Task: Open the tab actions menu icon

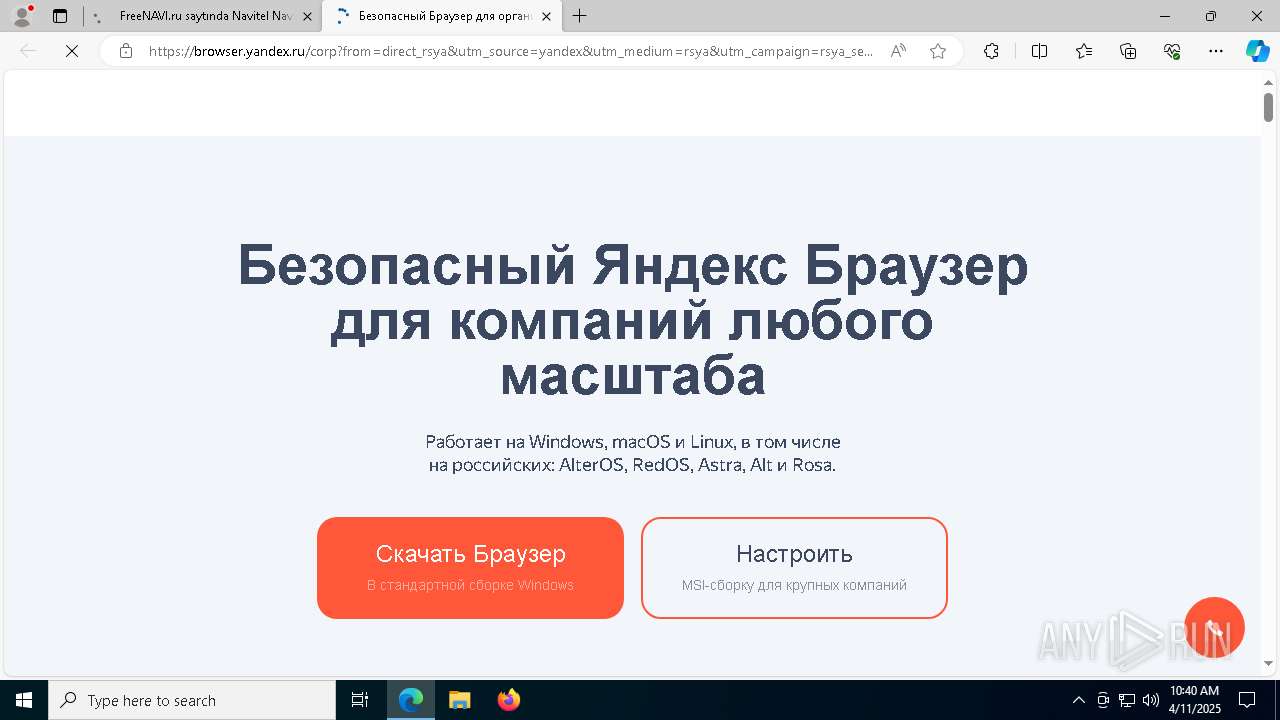Action: [x=60, y=16]
